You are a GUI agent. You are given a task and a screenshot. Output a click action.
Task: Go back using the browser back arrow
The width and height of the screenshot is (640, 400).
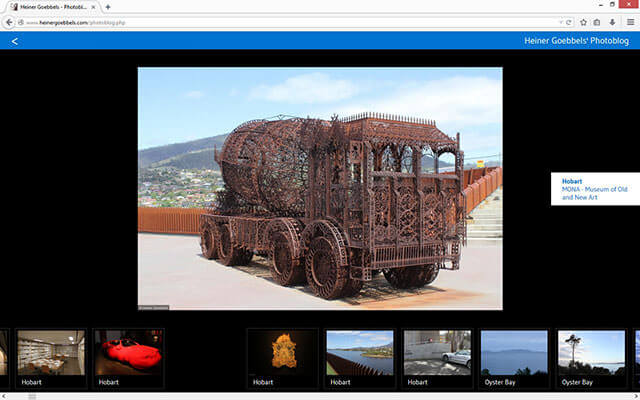coord(9,22)
